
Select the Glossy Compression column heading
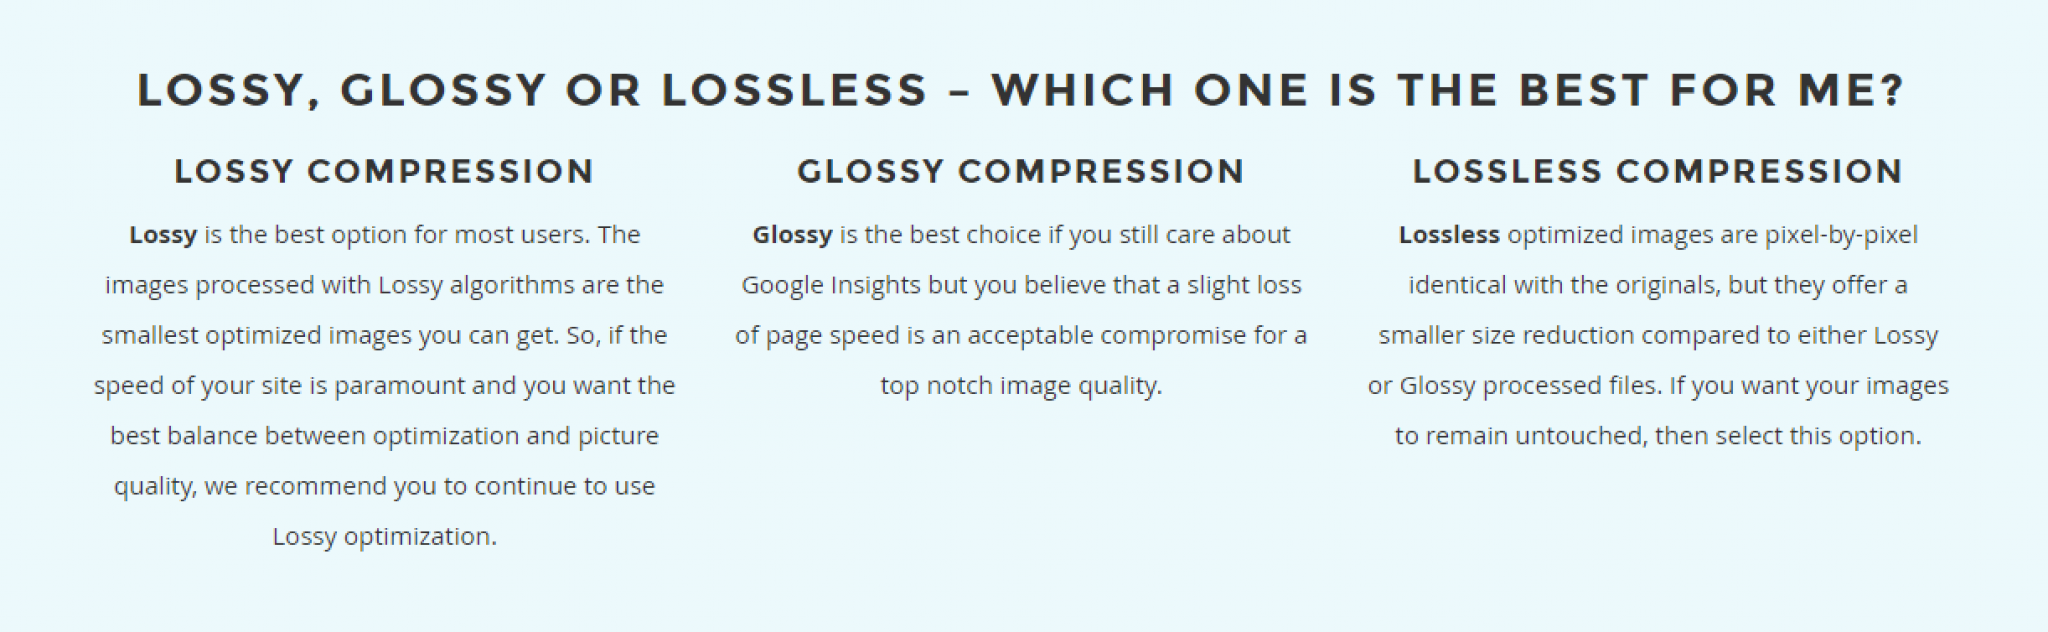[x=1021, y=171]
